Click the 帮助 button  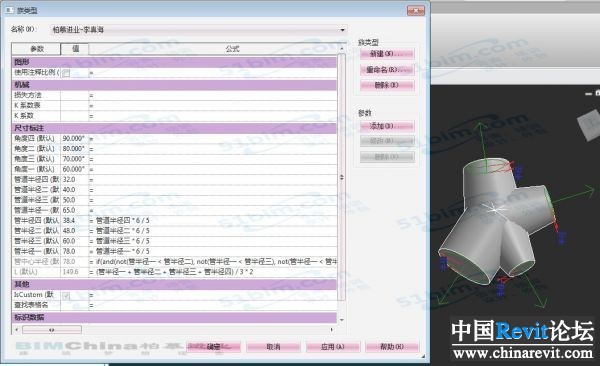click(392, 347)
